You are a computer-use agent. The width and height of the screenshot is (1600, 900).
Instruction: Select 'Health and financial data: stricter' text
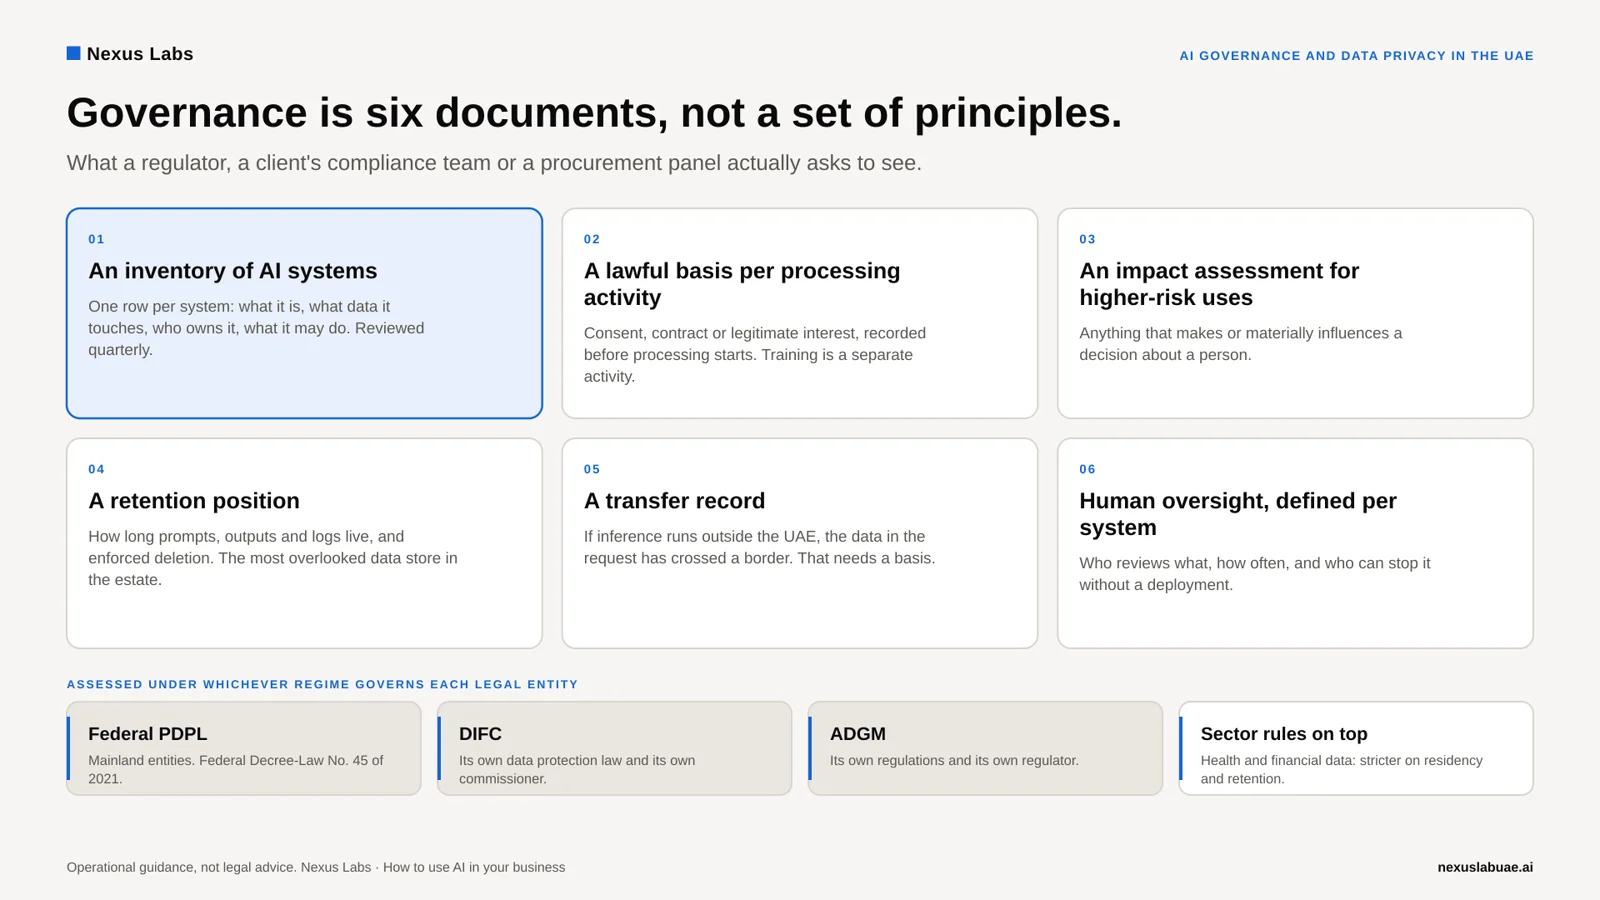(x=1341, y=769)
